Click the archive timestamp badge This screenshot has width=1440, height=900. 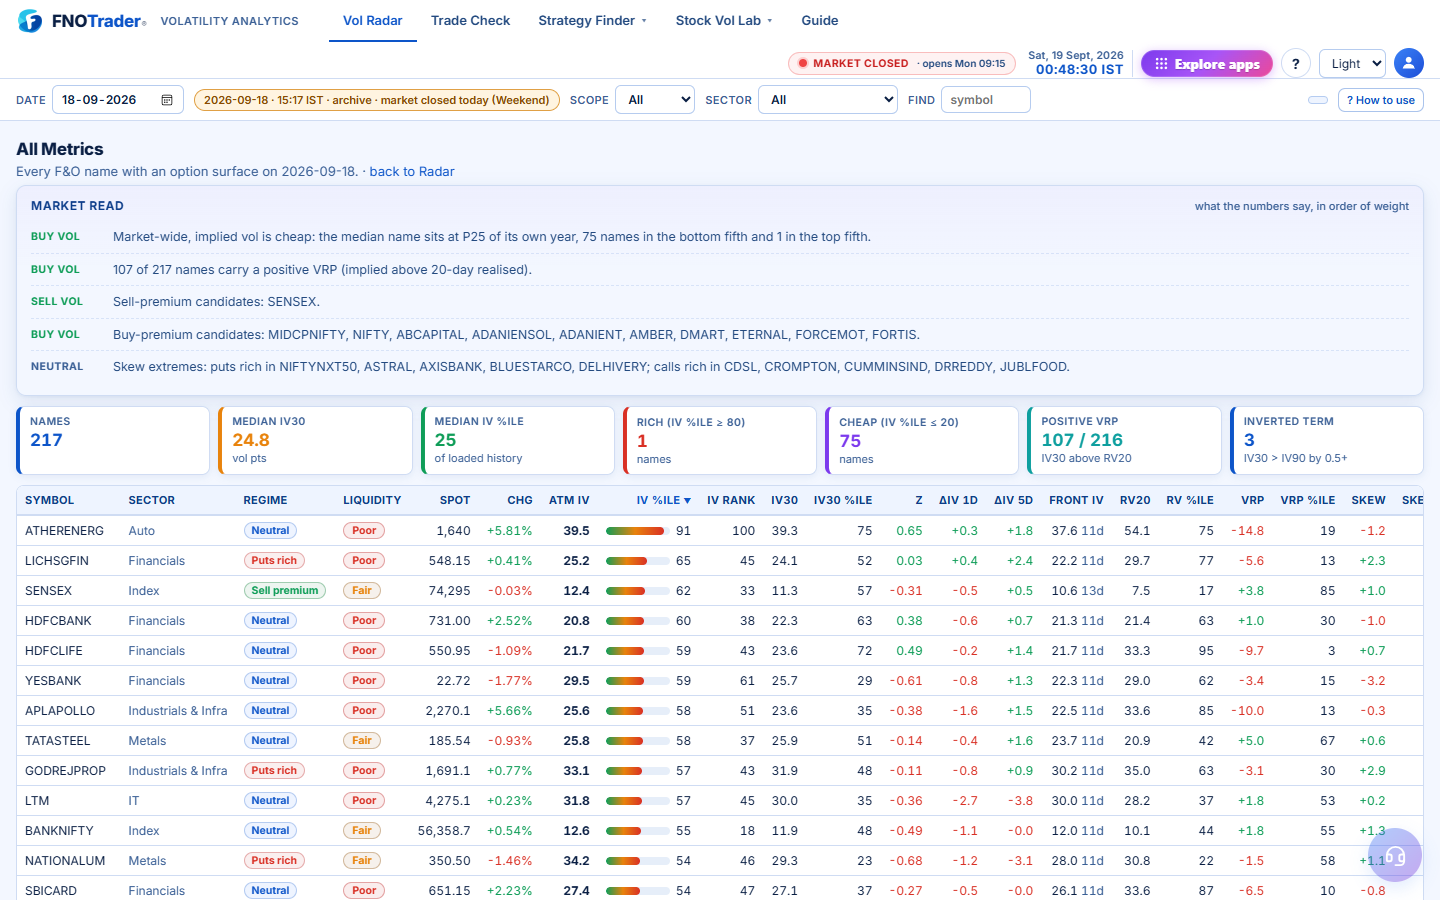tap(377, 100)
